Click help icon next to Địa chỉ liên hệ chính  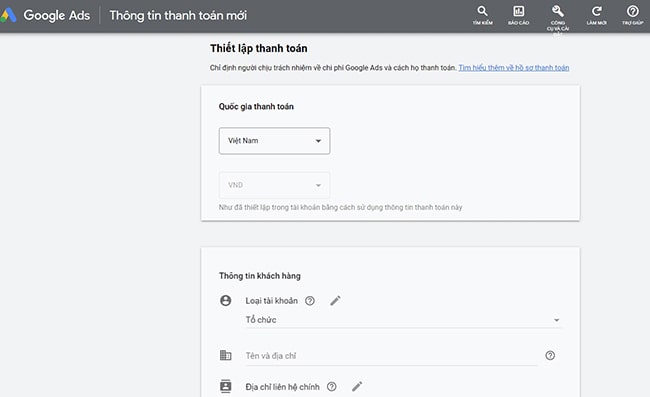(x=331, y=387)
